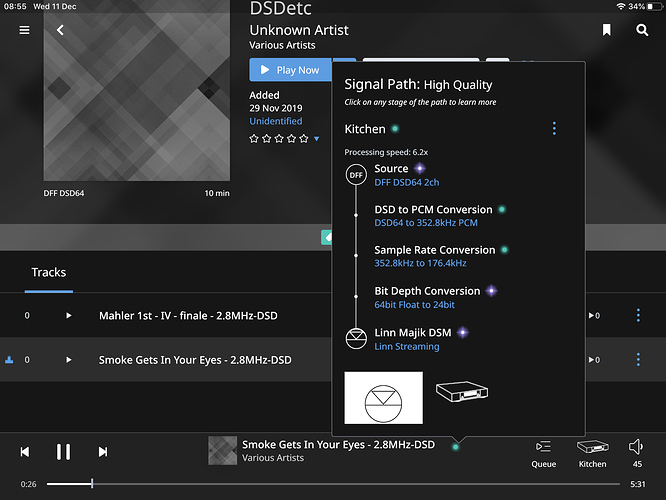The width and height of the screenshot is (666, 500).
Task: Skip to the previous track
Action: coord(25,452)
